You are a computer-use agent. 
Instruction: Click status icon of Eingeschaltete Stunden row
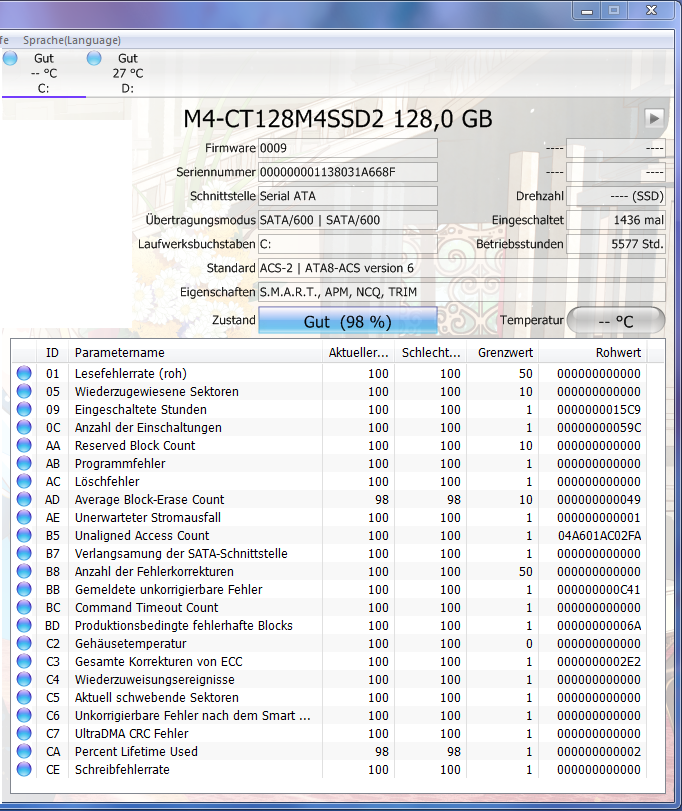coord(24,410)
